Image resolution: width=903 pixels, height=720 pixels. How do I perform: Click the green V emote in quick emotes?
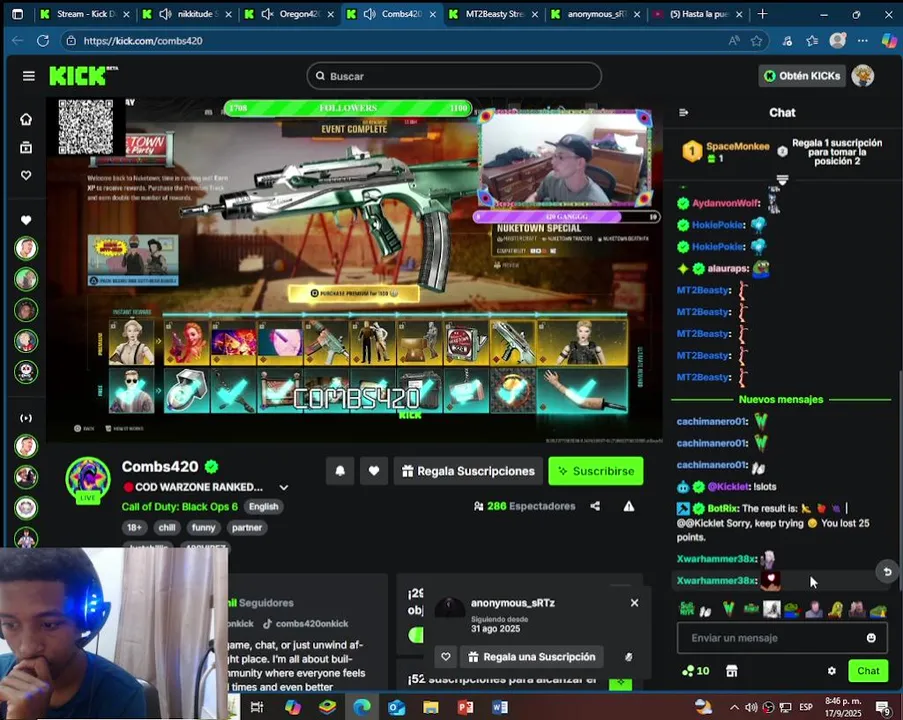coord(729,608)
